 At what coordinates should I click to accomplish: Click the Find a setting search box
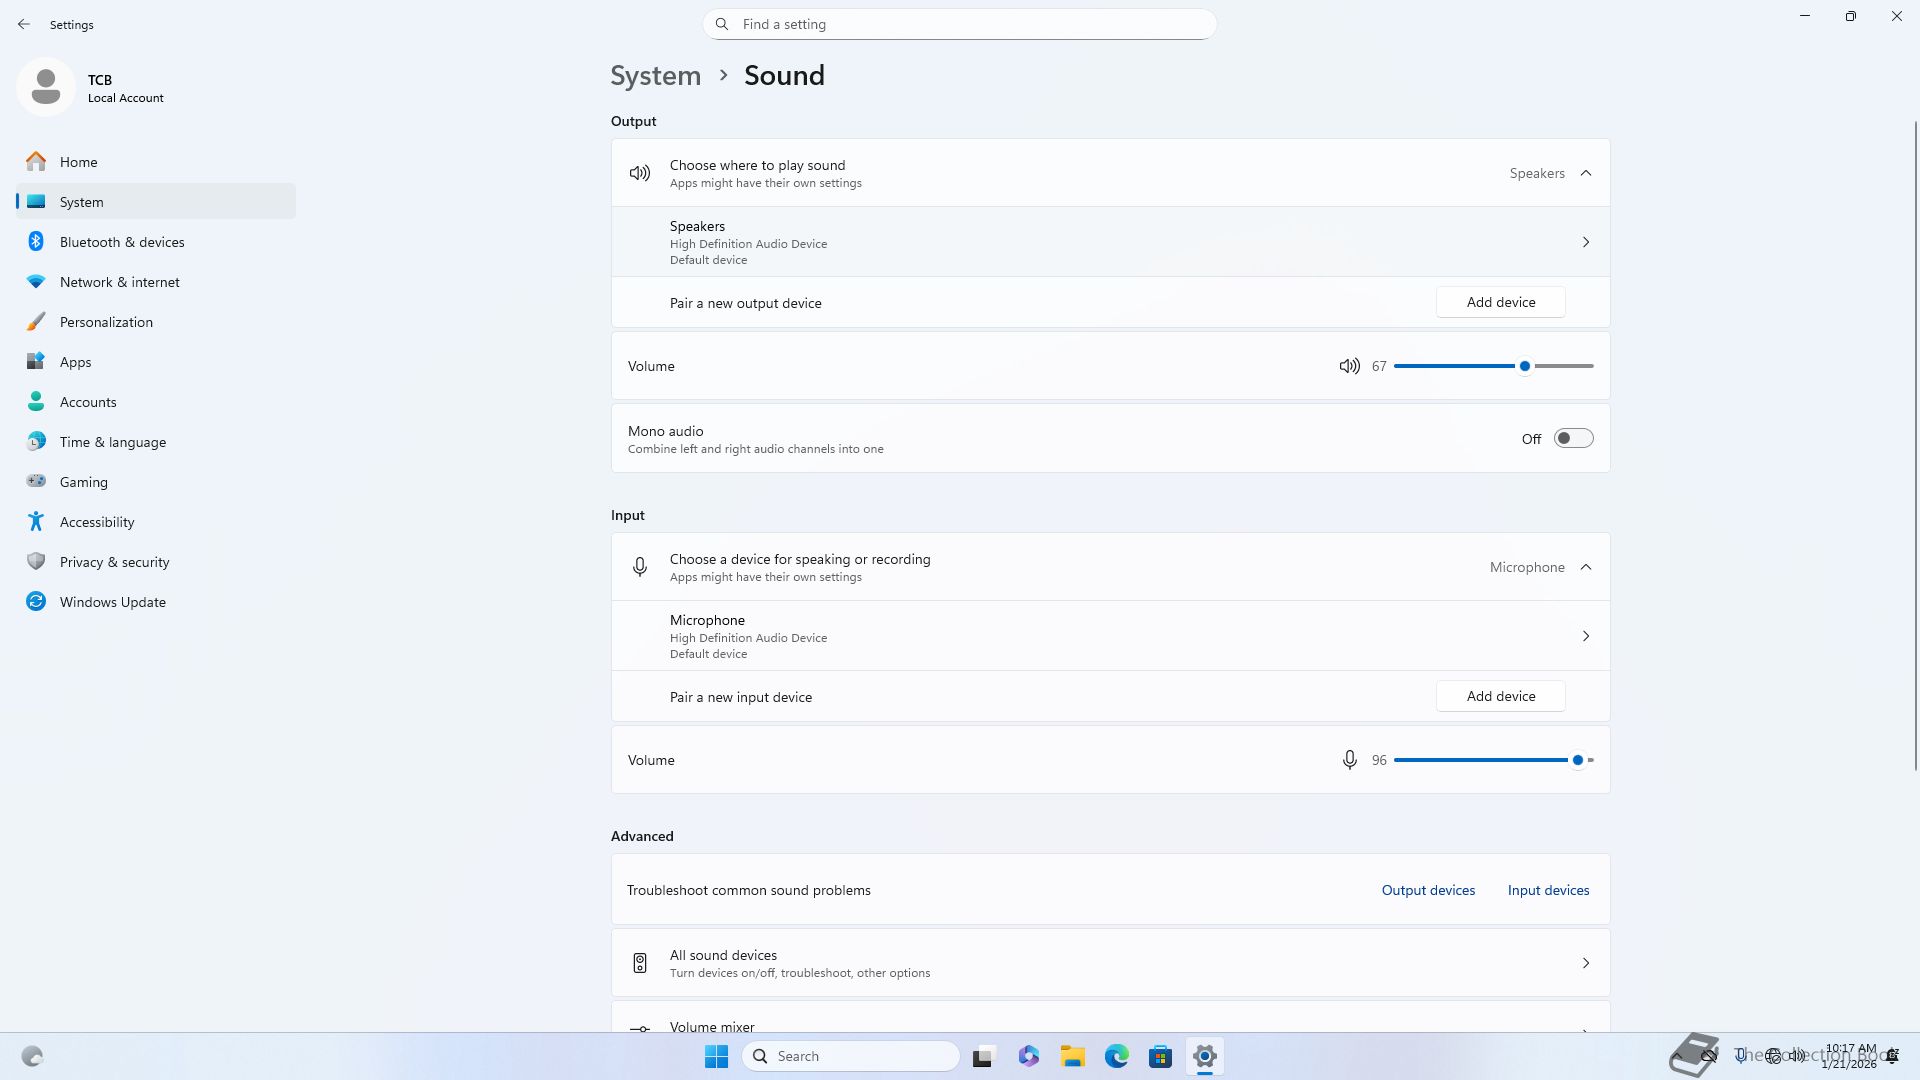point(960,24)
